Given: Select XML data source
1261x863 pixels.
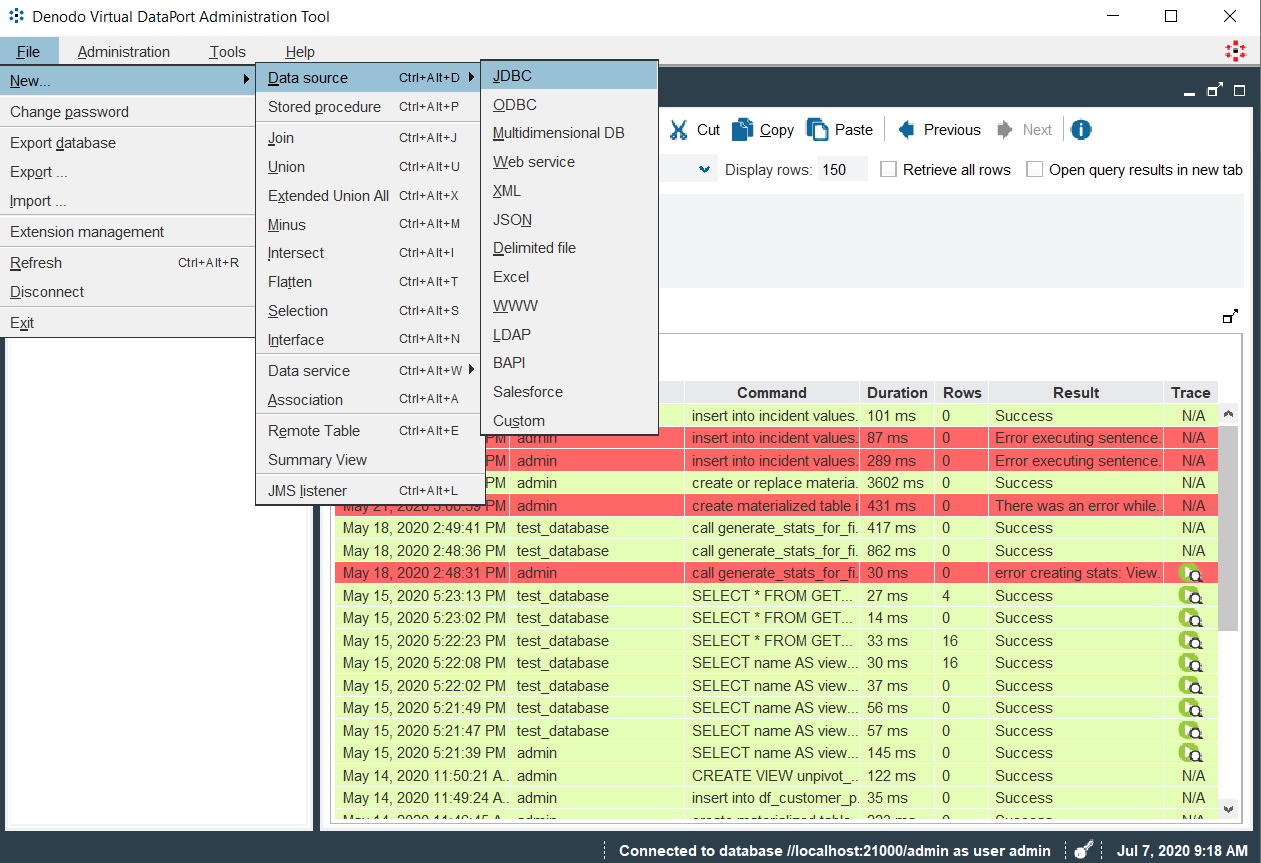Looking at the screenshot, I should (569, 190).
